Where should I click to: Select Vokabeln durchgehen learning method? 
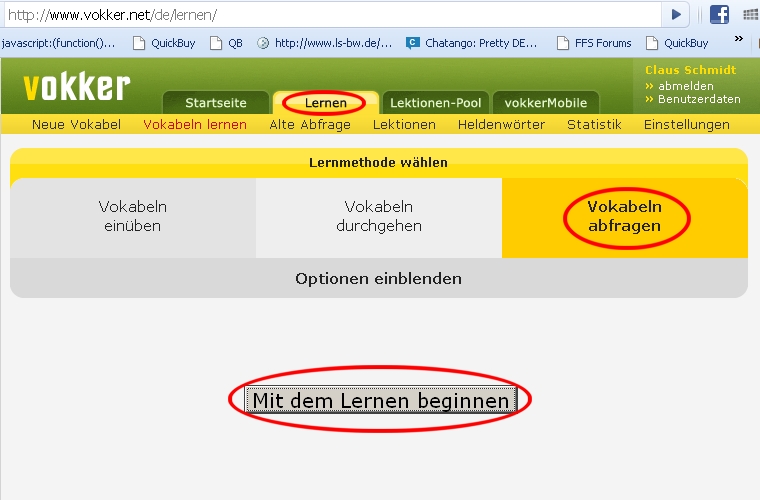point(379,216)
